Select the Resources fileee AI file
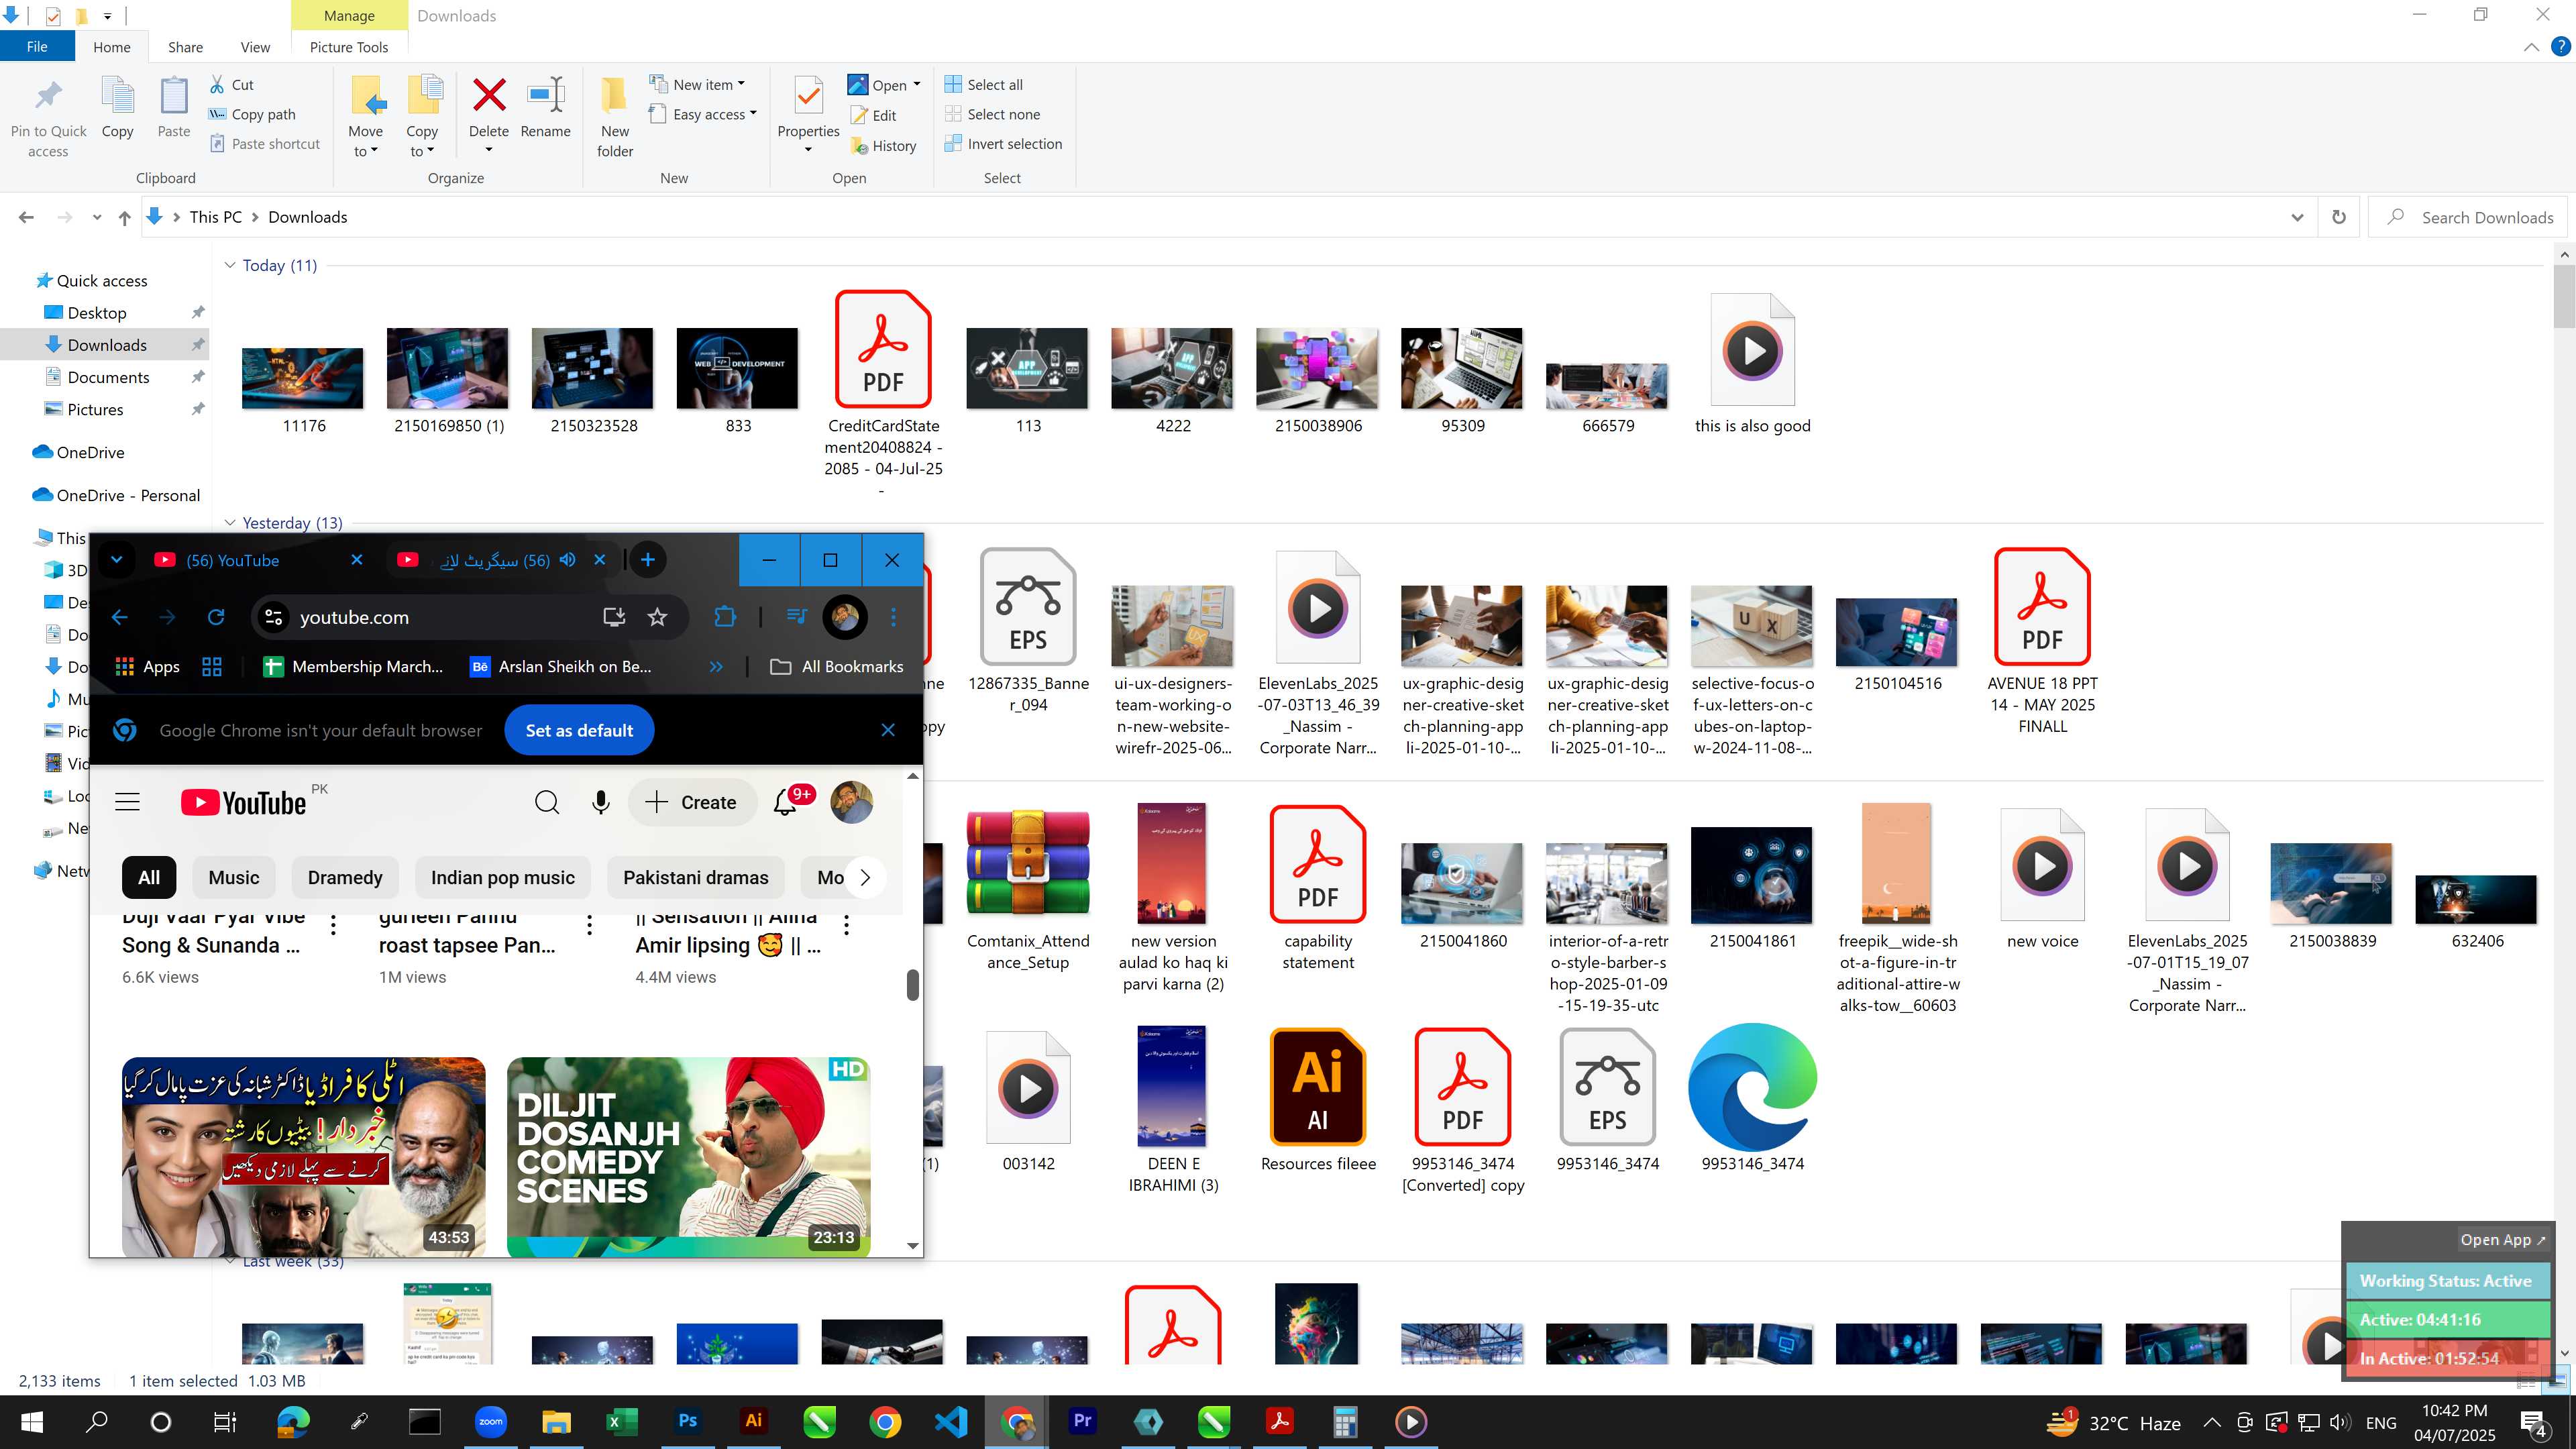Viewport: 2576px width, 1449px height. [x=1318, y=1100]
